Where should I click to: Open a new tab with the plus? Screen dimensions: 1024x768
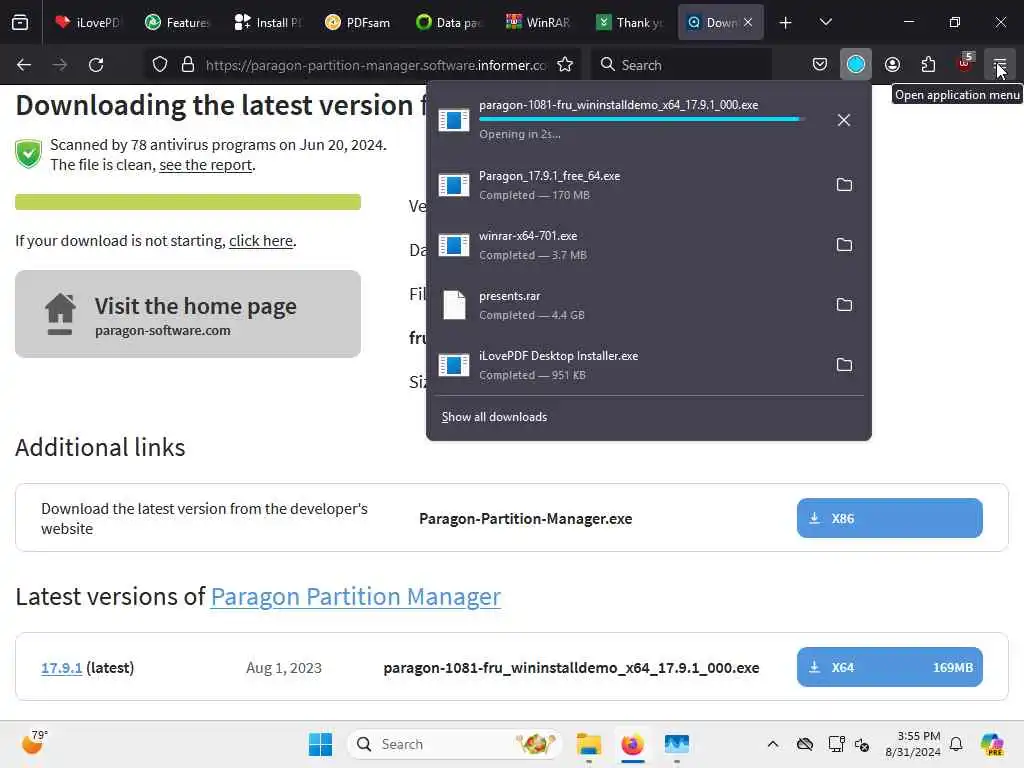point(786,23)
